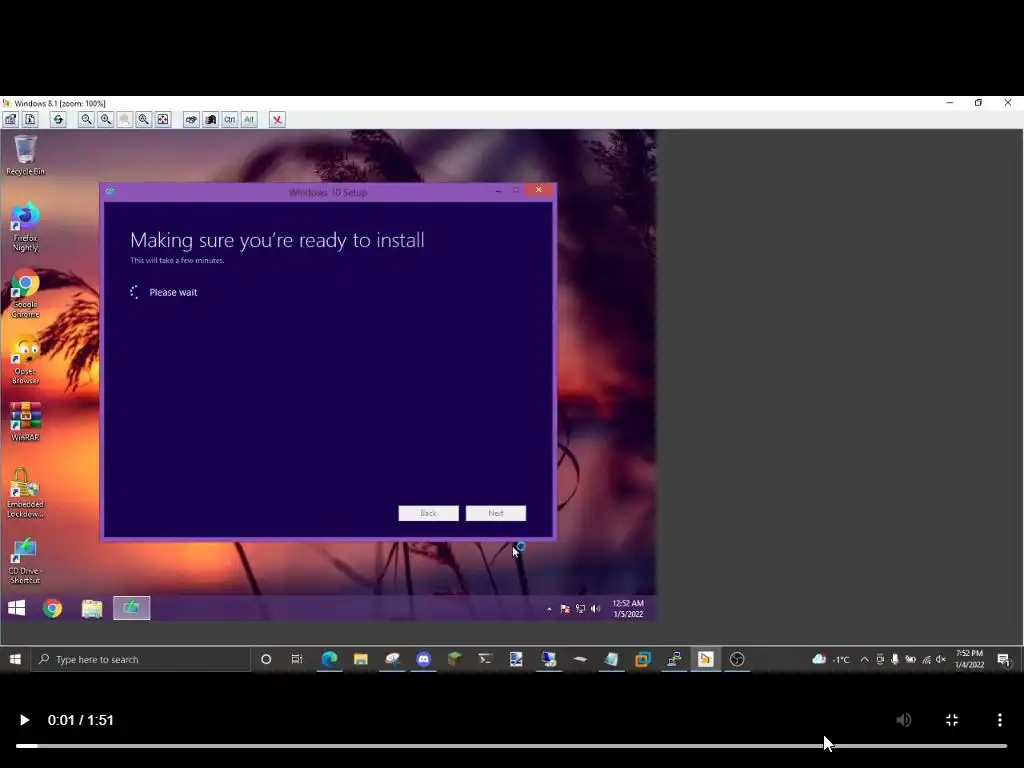Image resolution: width=1024 pixels, height=768 pixels.
Task: Open host notification center icon
Action: click(1004, 660)
